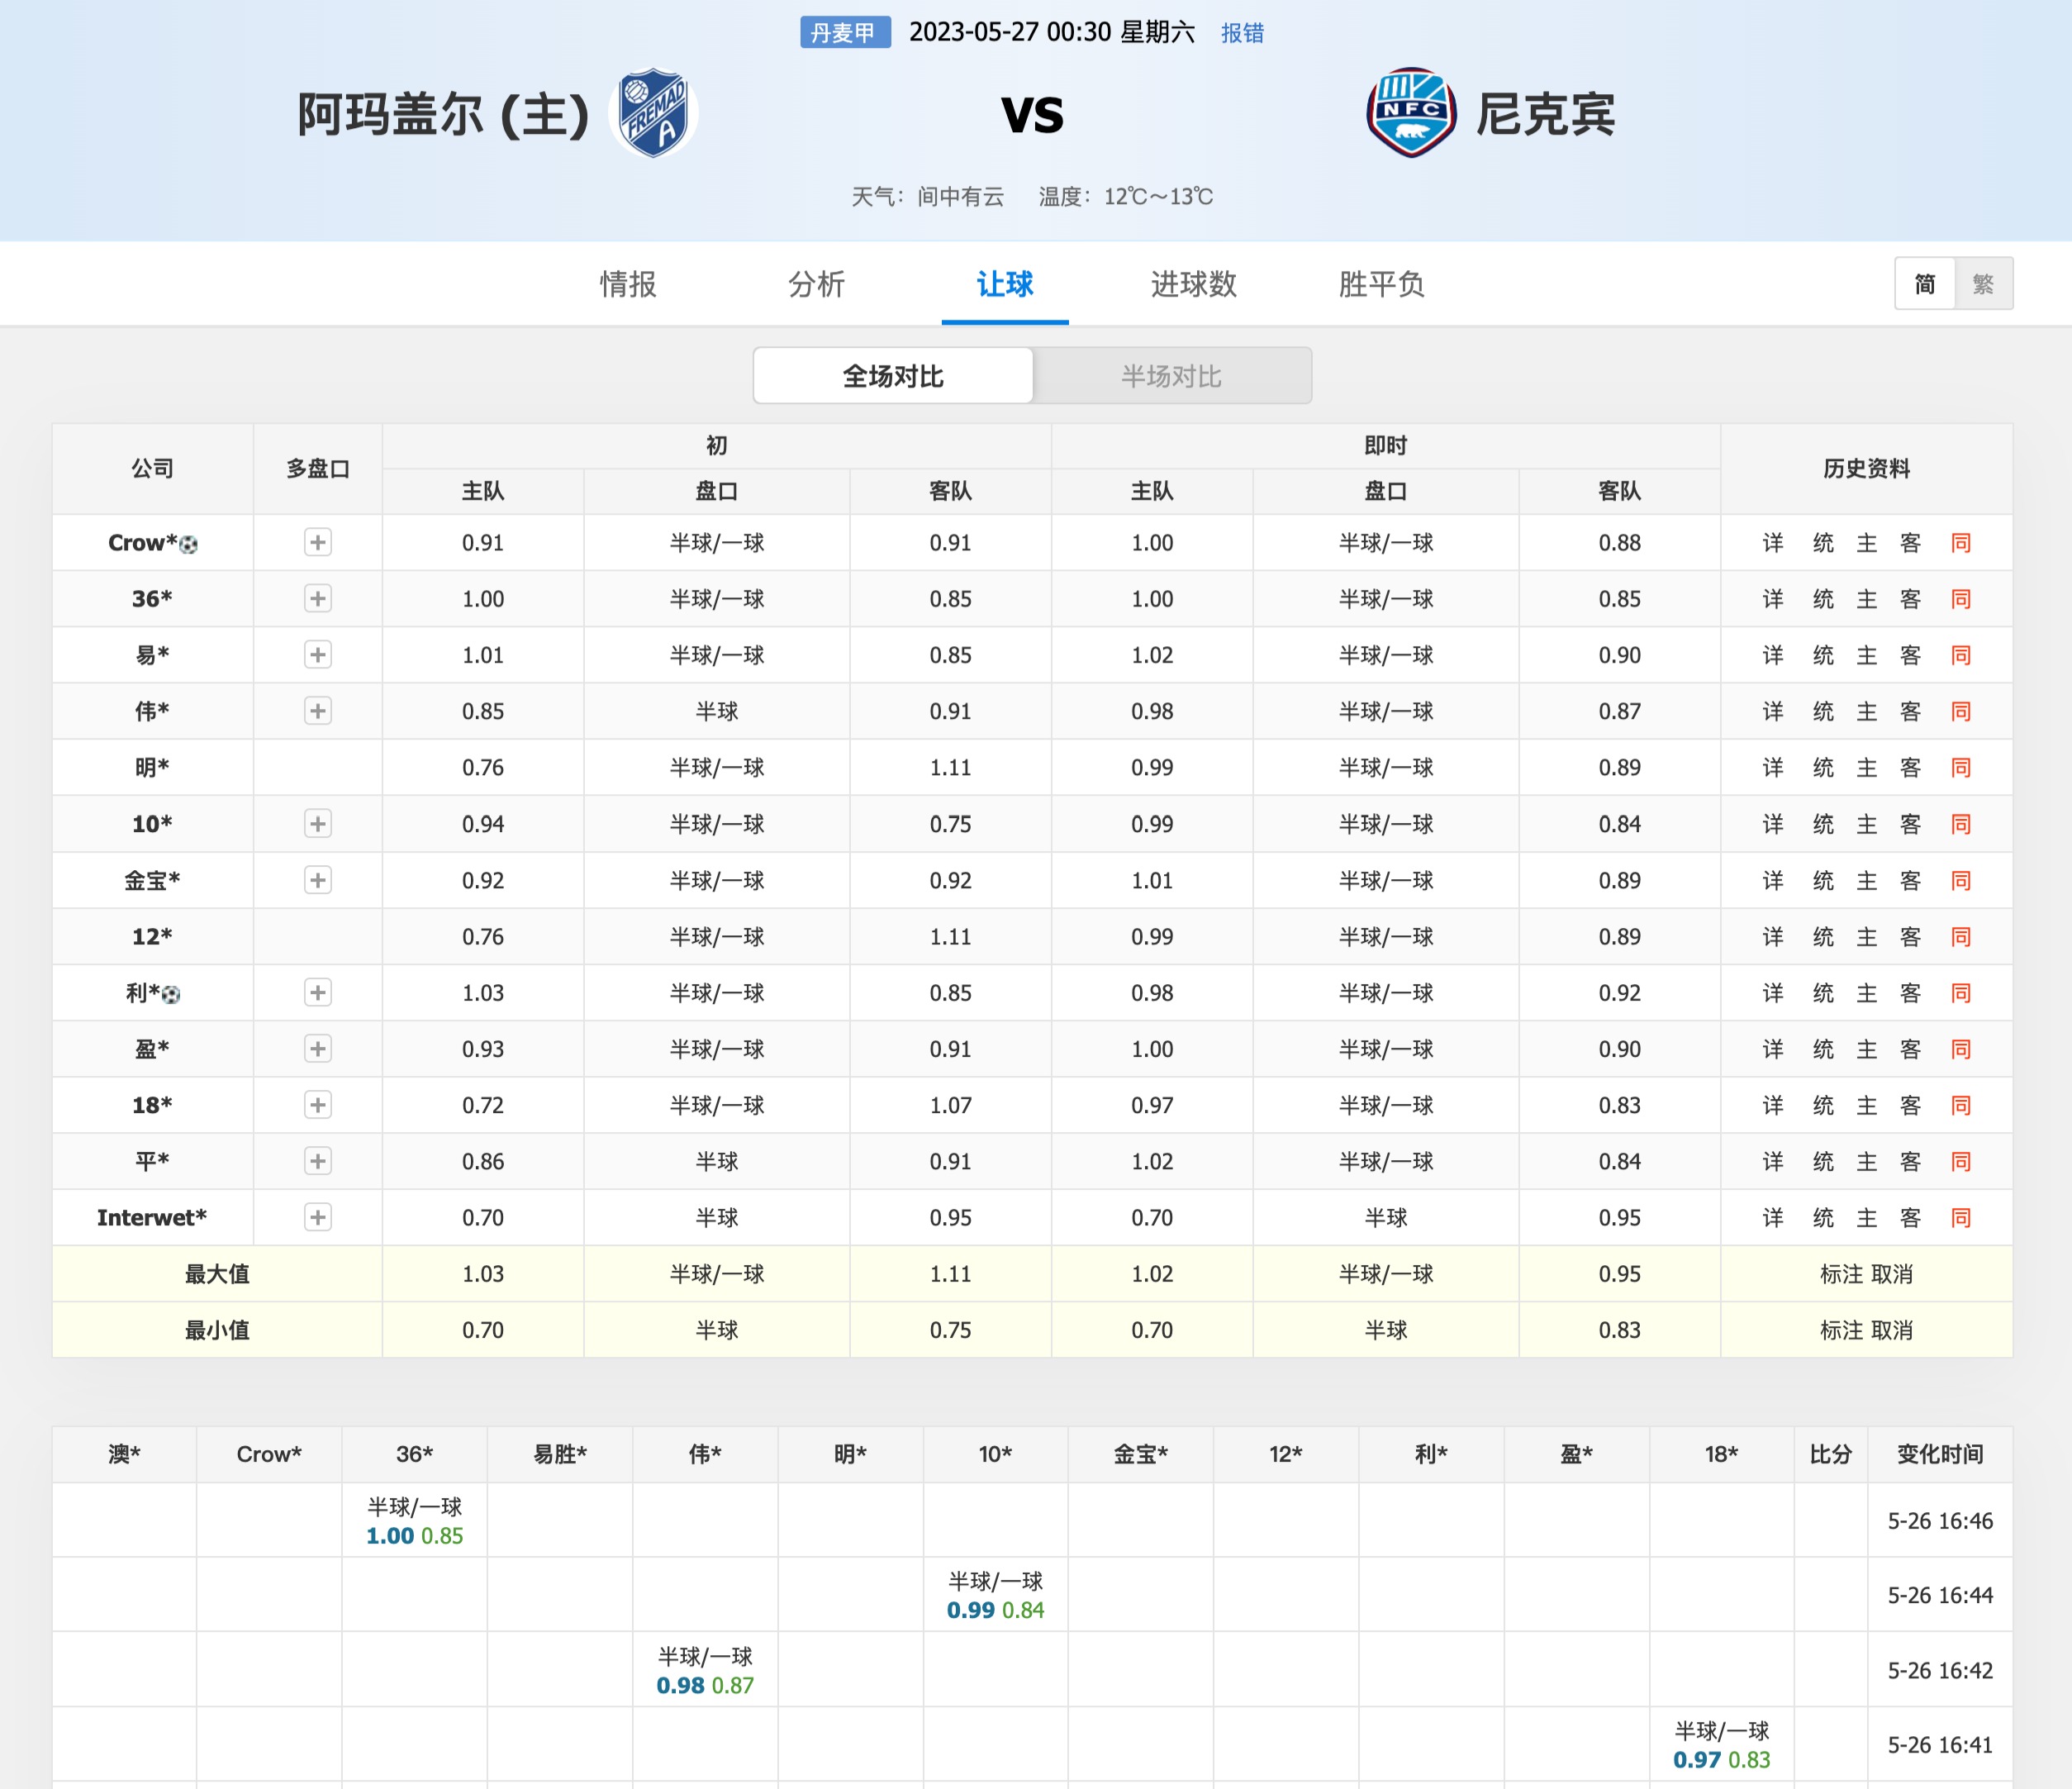The height and width of the screenshot is (1789, 2072).
Task: Click the 尼克宾 team name
Action: click(x=1545, y=114)
